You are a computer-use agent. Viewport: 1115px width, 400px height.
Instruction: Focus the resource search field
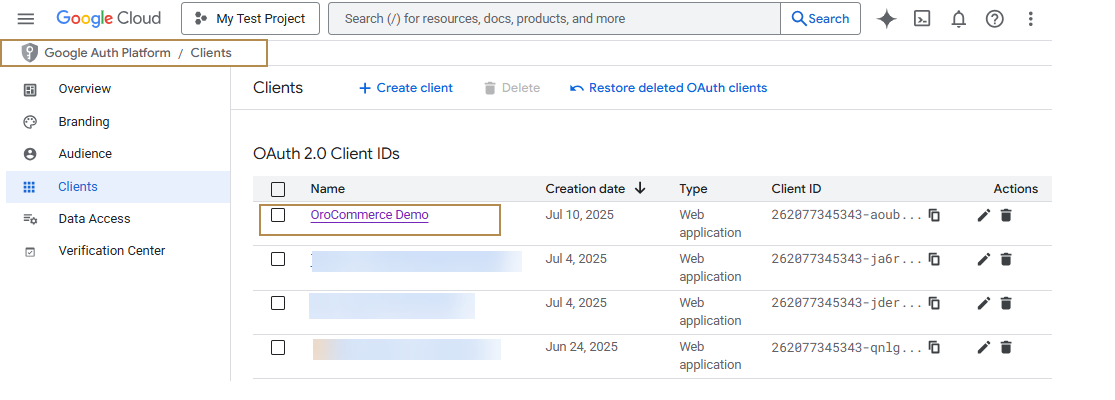click(555, 18)
